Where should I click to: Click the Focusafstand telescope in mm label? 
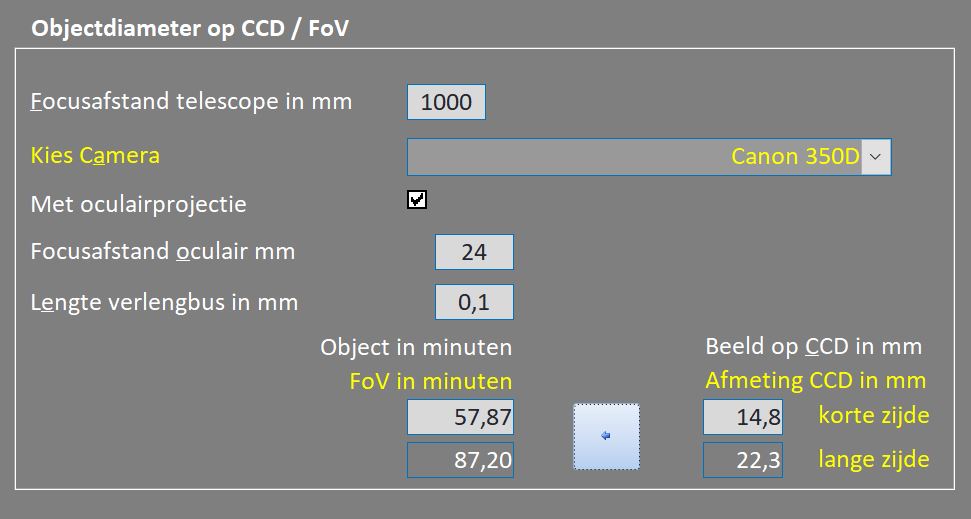pos(191,102)
